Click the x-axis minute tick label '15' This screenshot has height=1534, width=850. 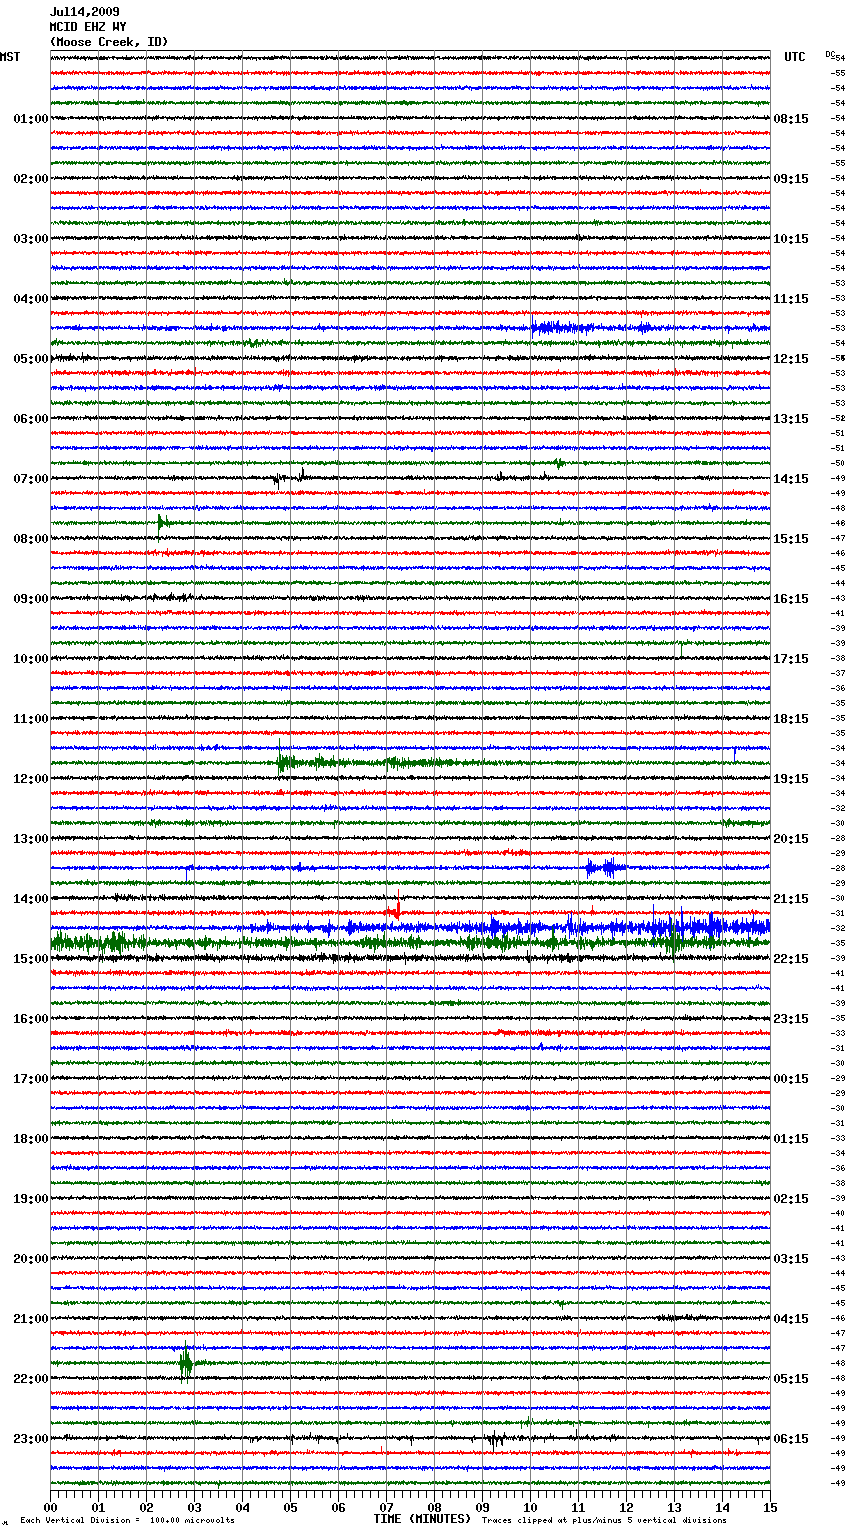pyautogui.click(x=770, y=1507)
